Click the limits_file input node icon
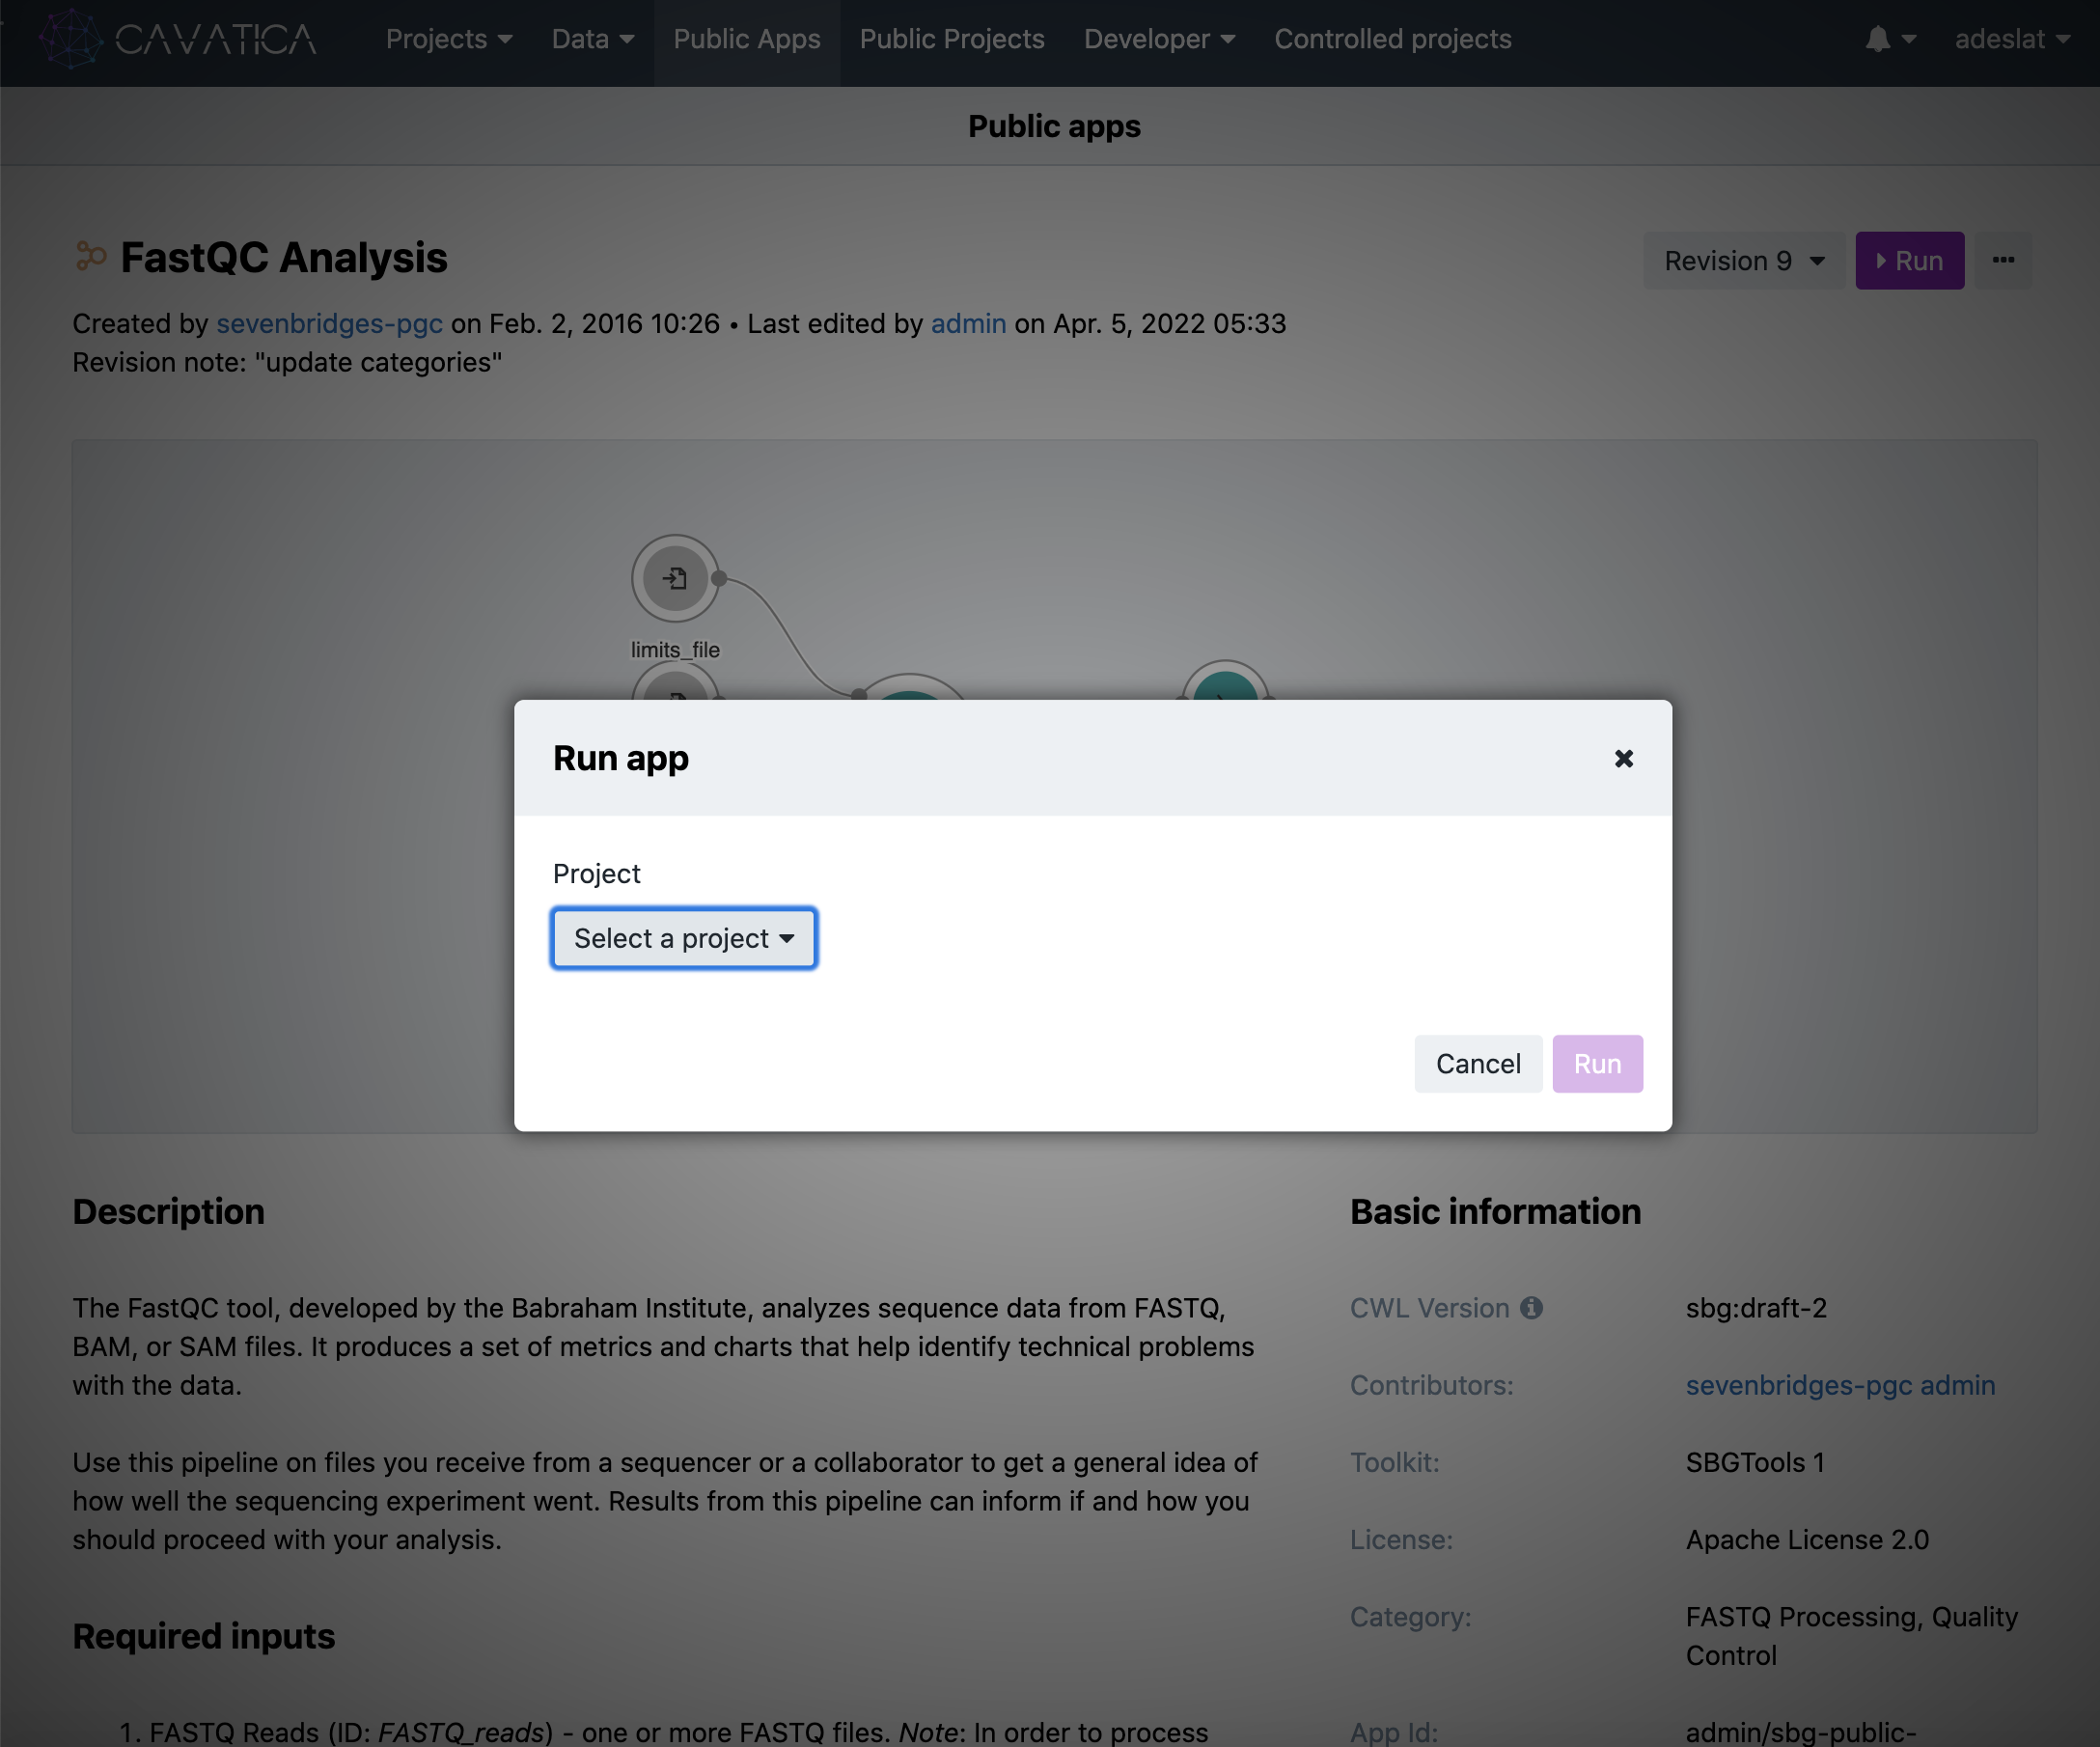The image size is (2100, 1747). (x=675, y=578)
